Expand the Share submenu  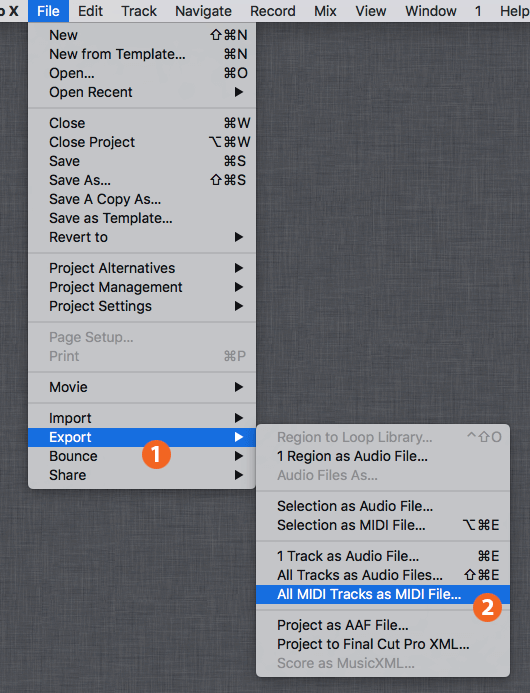pyautogui.click(x=142, y=475)
